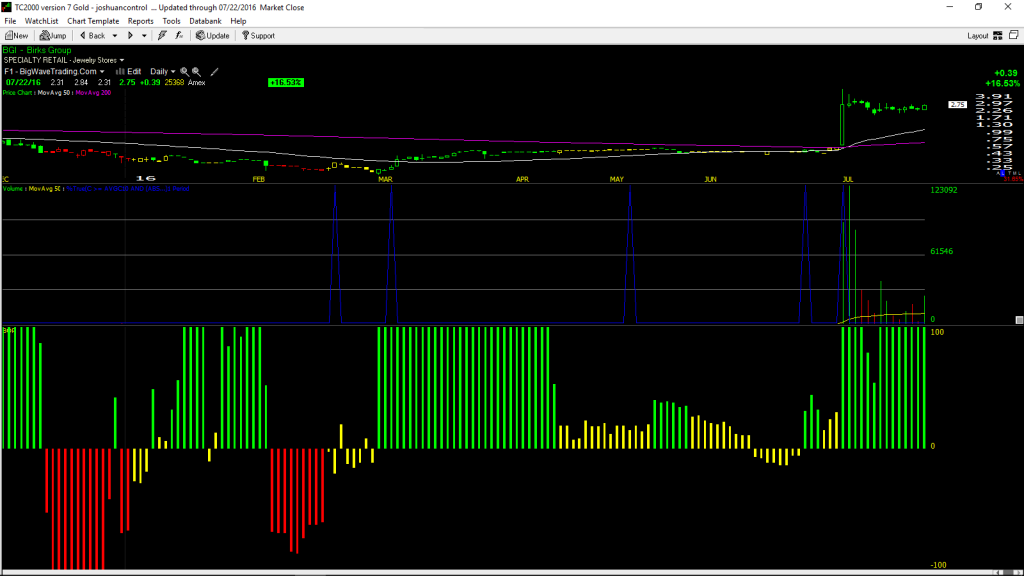Expand the forward history dropdown arrow
1024x576 pixels.
click(144, 36)
